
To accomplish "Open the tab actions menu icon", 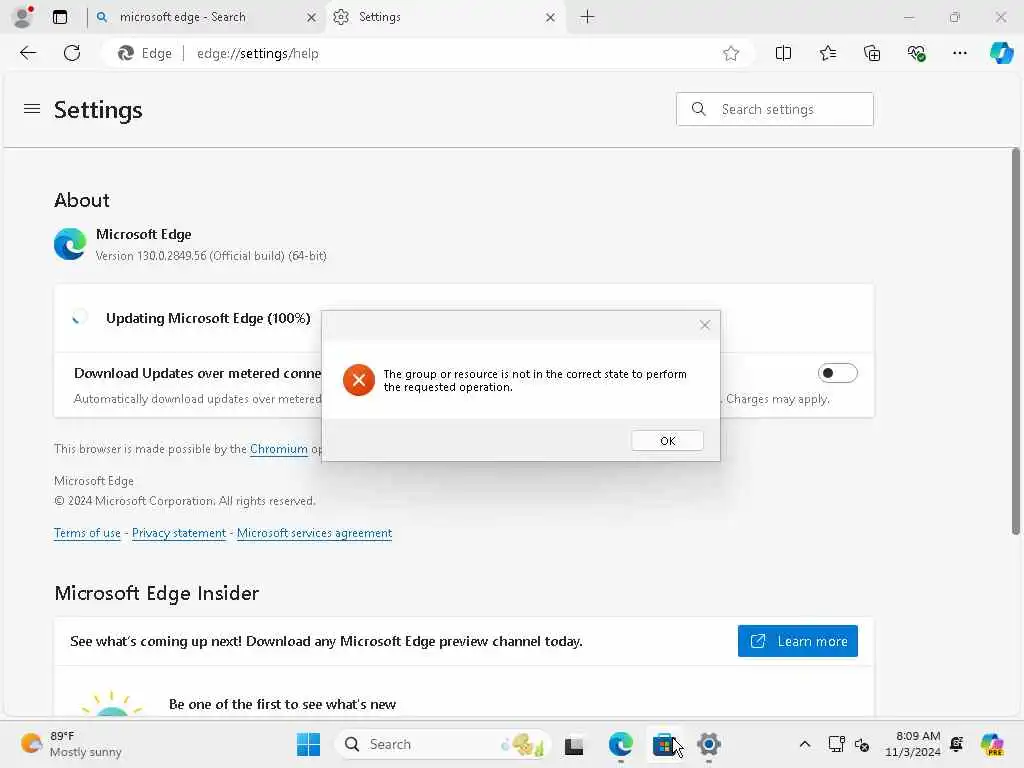I will (x=60, y=17).
